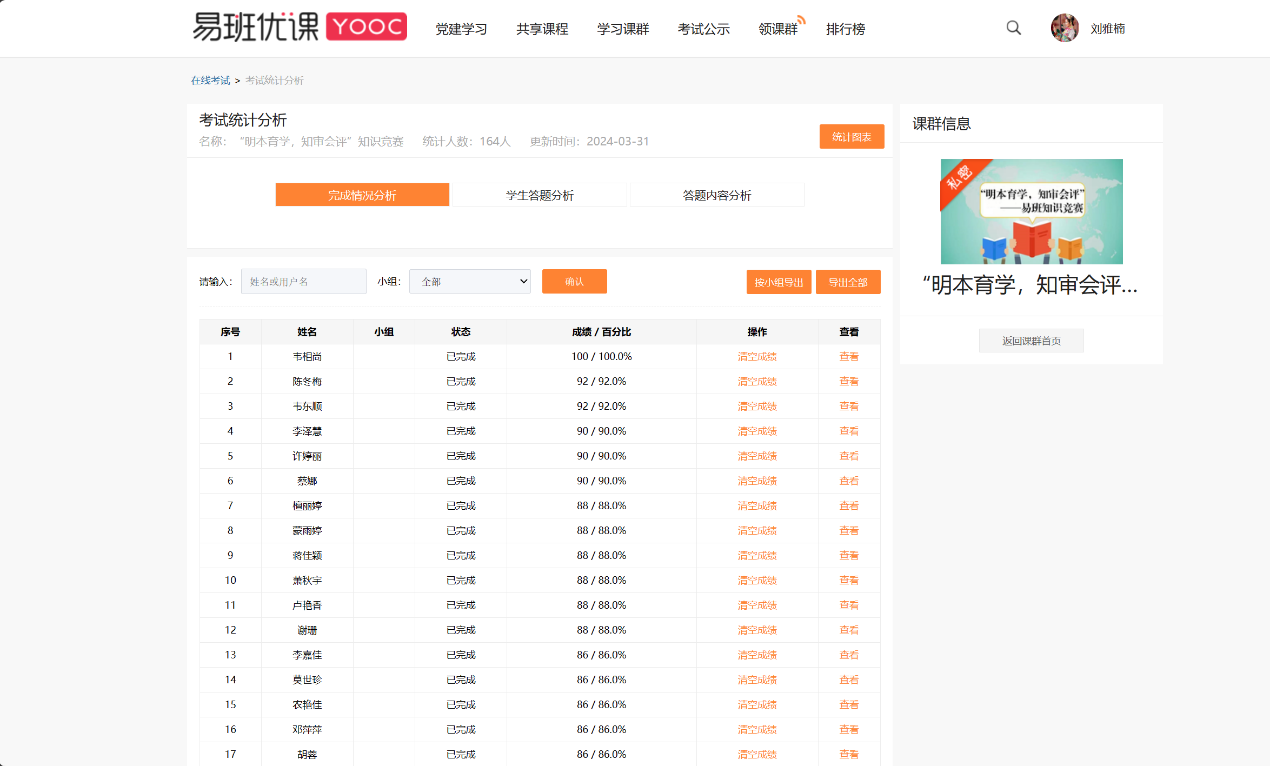
Task: Open 学习课群 navigation item
Action: pyautogui.click(x=623, y=29)
